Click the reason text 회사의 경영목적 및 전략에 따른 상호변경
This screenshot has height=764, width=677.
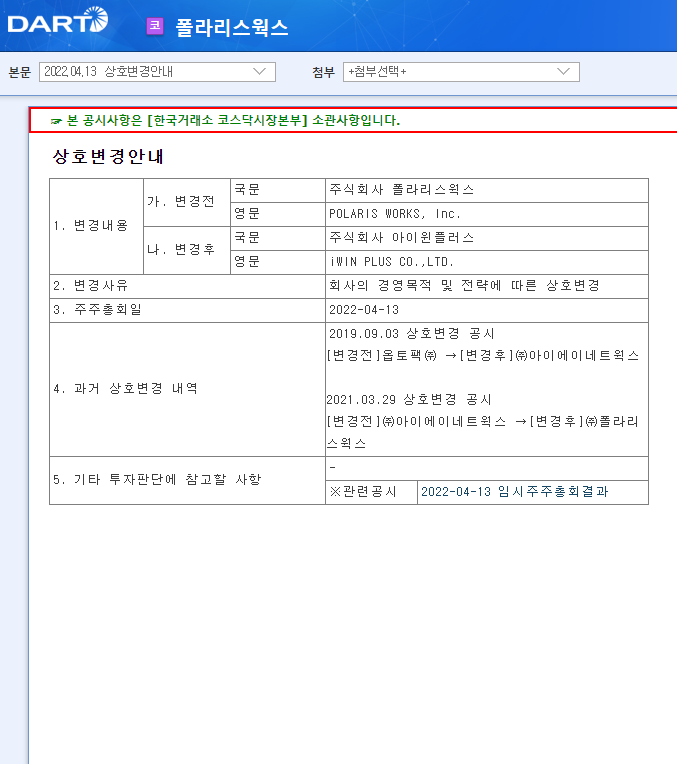point(464,286)
